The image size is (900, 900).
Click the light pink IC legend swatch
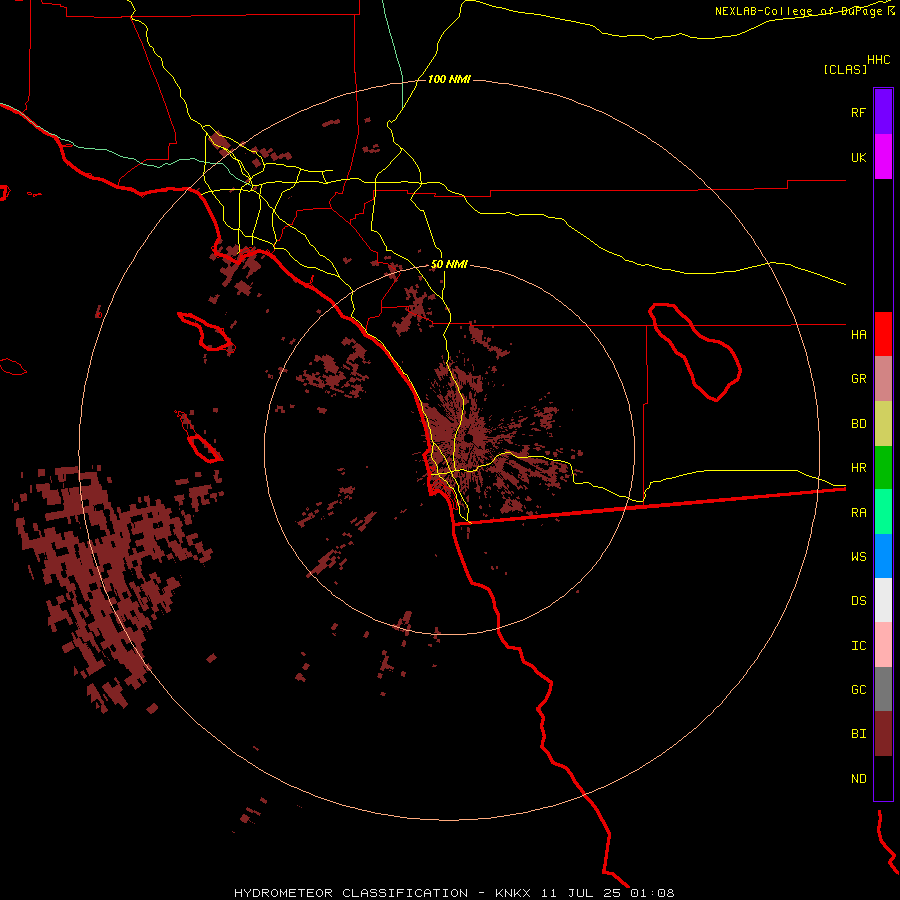point(883,645)
